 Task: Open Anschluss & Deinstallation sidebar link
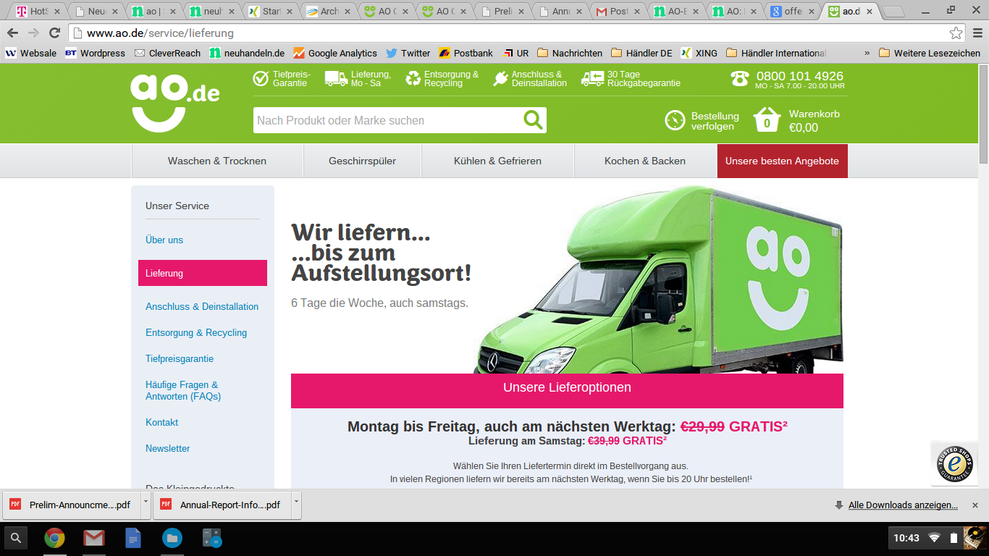202,306
